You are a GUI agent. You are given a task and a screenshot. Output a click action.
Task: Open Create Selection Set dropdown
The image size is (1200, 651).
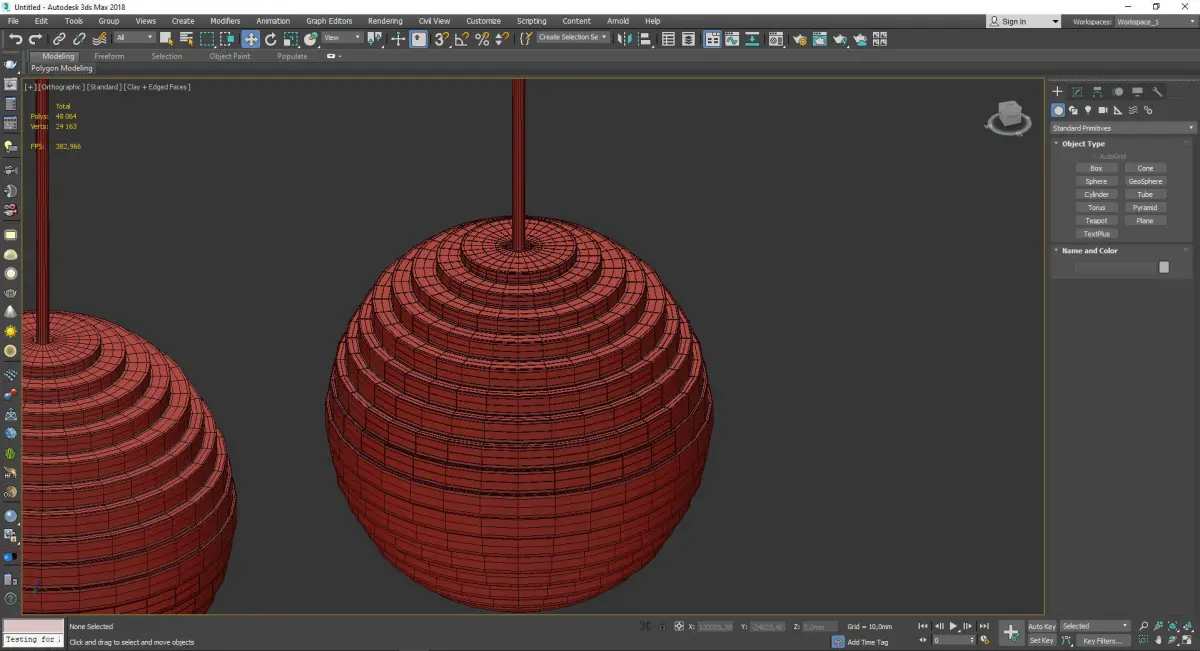click(x=573, y=38)
